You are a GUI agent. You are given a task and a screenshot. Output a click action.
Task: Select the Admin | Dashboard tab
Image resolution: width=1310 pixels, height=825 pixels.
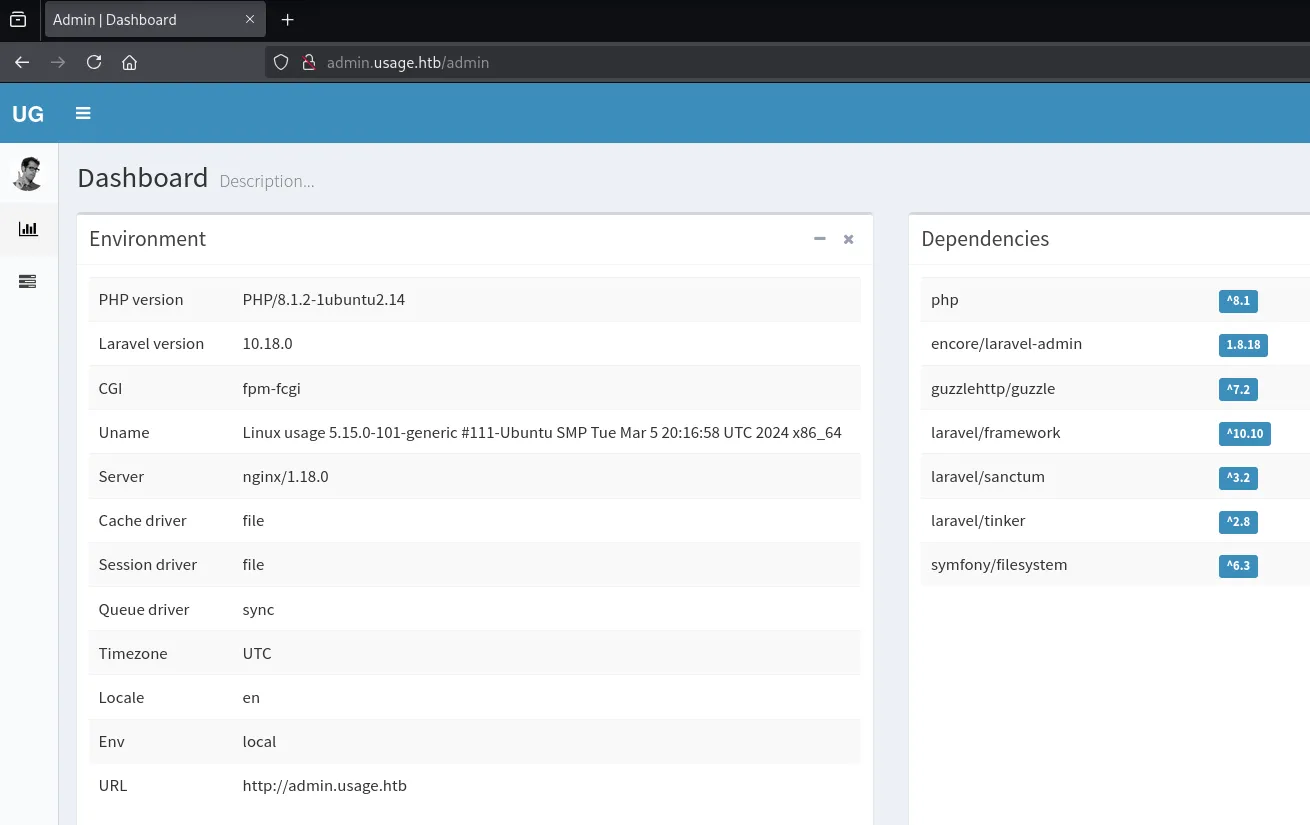pyautogui.click(x=140, y=20)
